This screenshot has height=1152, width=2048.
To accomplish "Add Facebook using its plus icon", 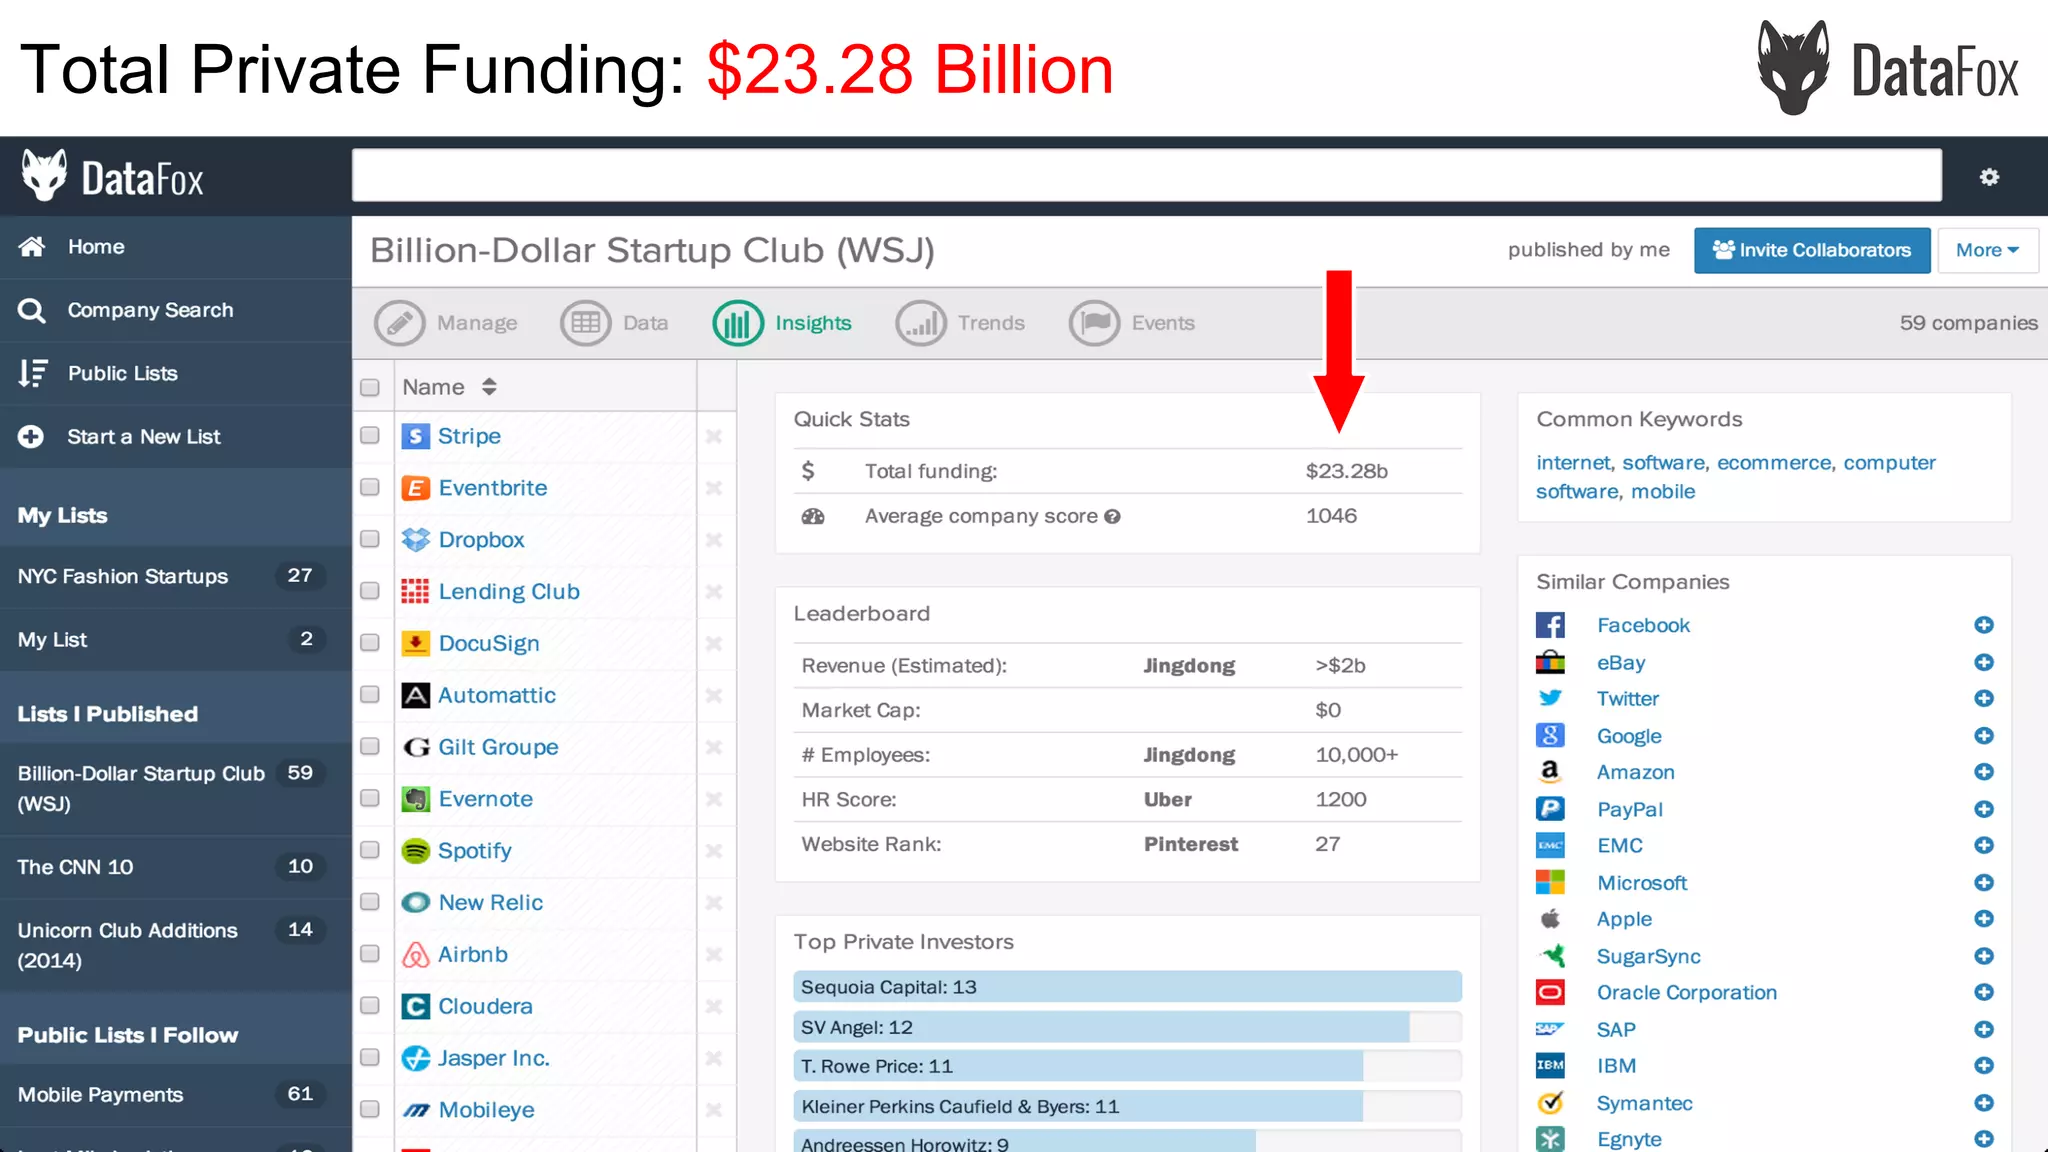I will coord(1984,625).
